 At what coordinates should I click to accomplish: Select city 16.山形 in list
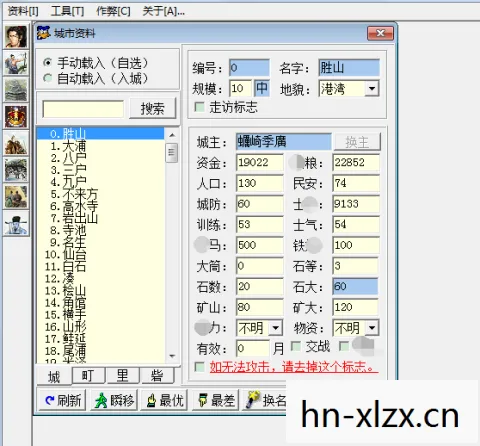(100, 327)
